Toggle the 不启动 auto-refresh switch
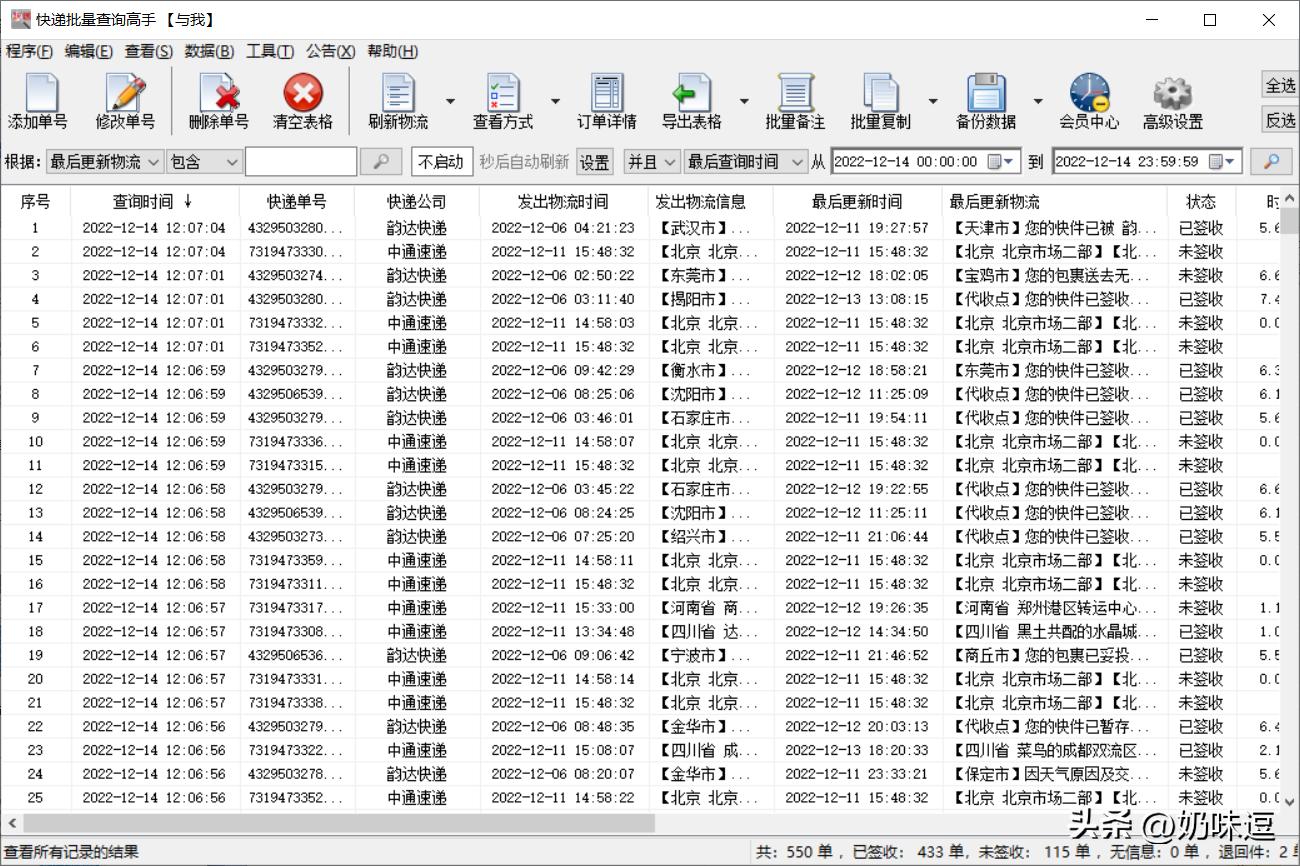The height and width of the screenshot is (866, 1300). [x=442, y=160]
